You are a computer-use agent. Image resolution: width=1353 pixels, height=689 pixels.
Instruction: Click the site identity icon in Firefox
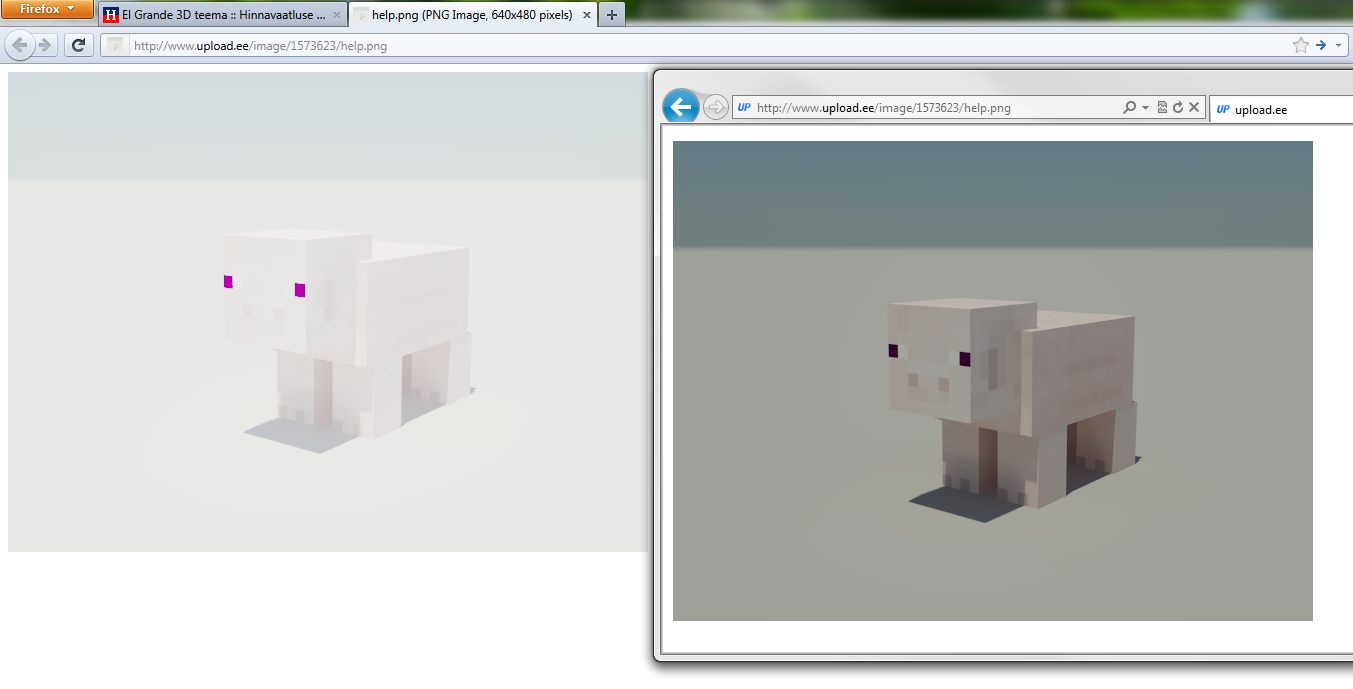(x=116, y=45)
